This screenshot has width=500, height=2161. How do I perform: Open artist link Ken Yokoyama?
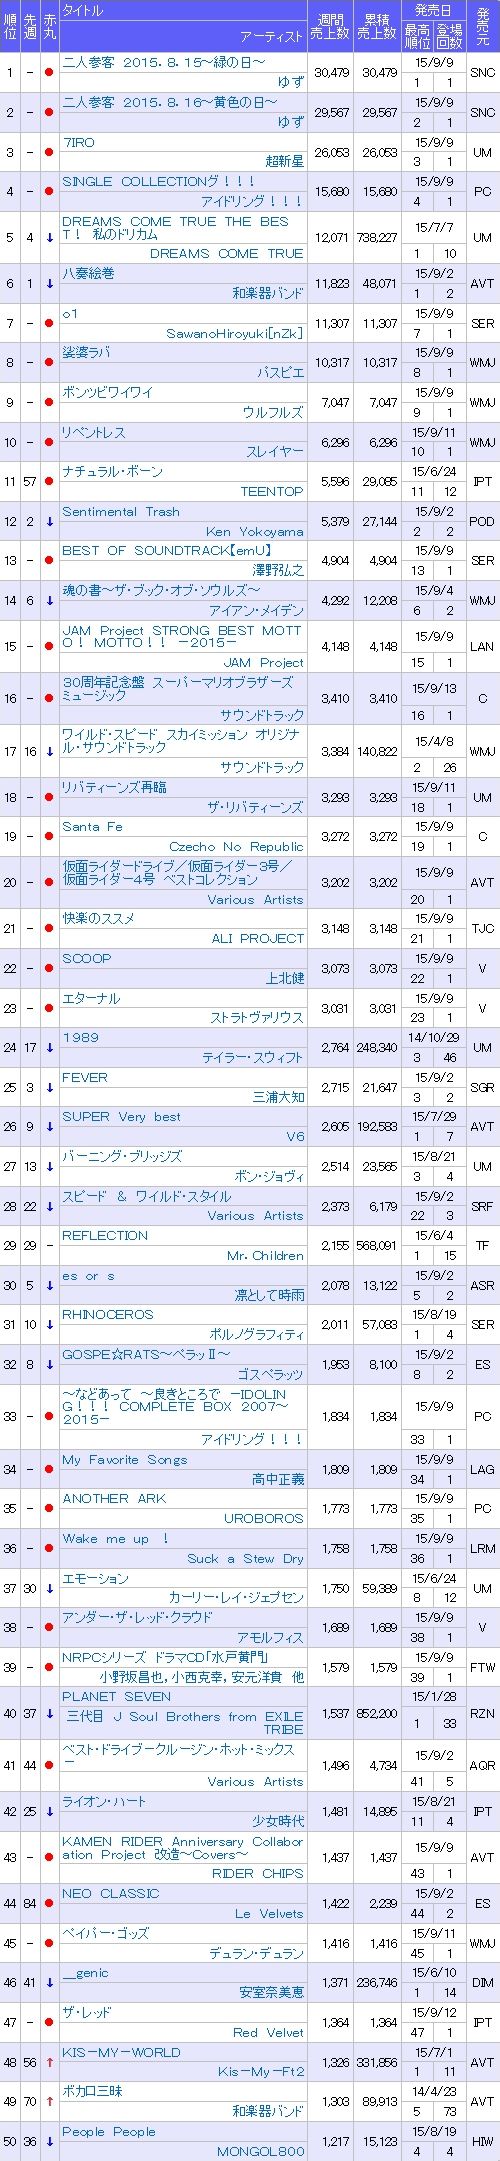click(254, 531)
